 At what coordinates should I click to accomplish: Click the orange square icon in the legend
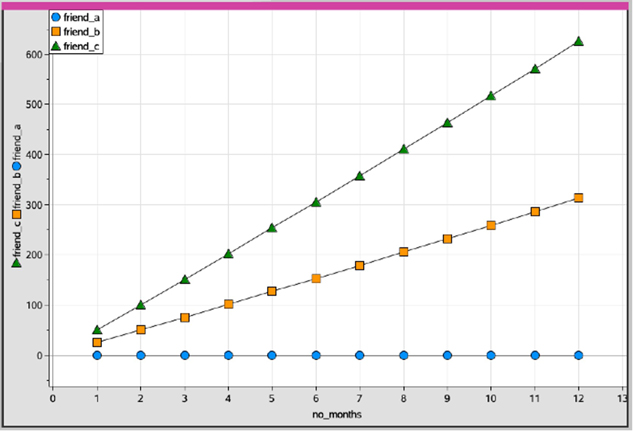(x=56, y=32)
